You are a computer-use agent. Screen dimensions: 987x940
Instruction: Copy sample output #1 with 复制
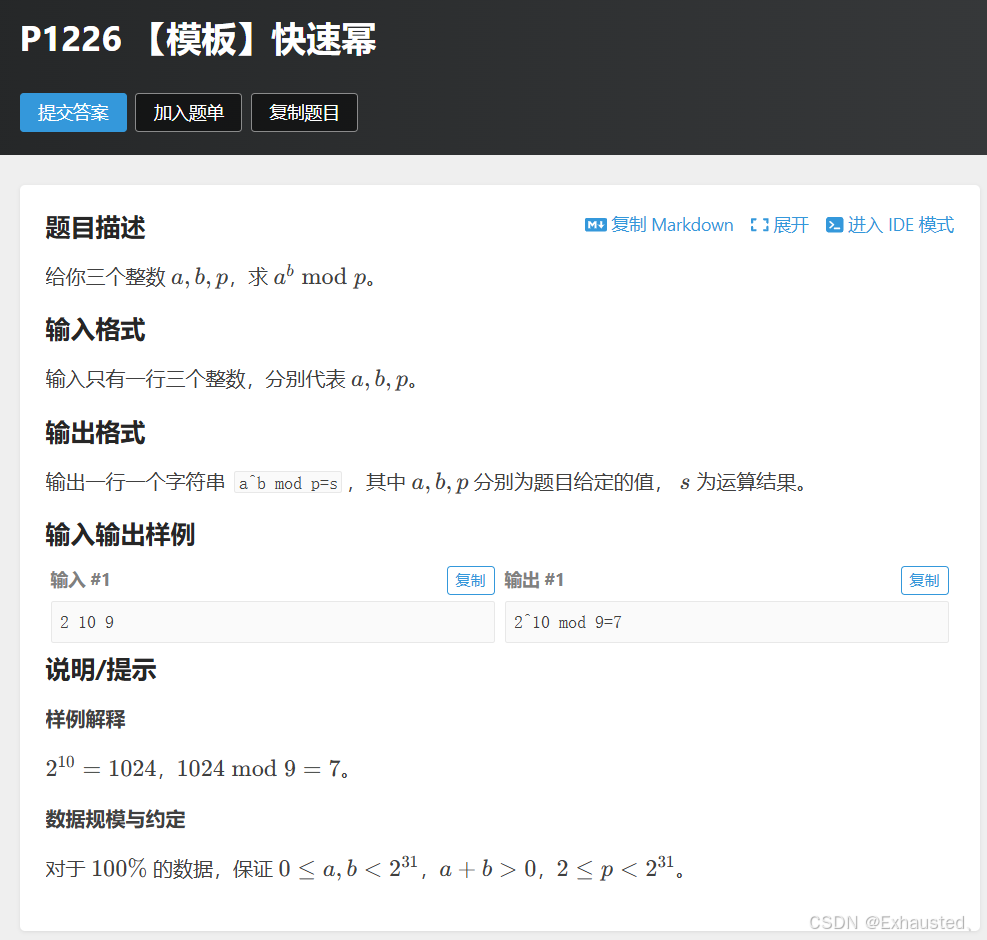(925, 580)
